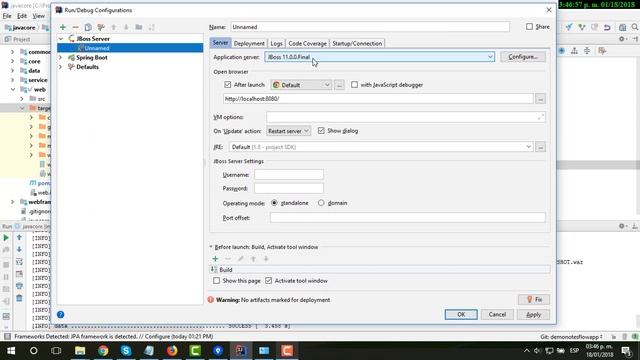Expand common module in Project tree
Screen dimensions: 640x360
click(12, 52)
